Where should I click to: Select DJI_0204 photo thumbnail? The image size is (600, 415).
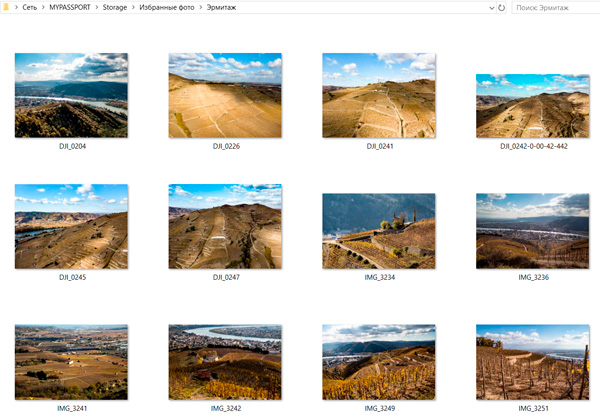pos(71,95)
